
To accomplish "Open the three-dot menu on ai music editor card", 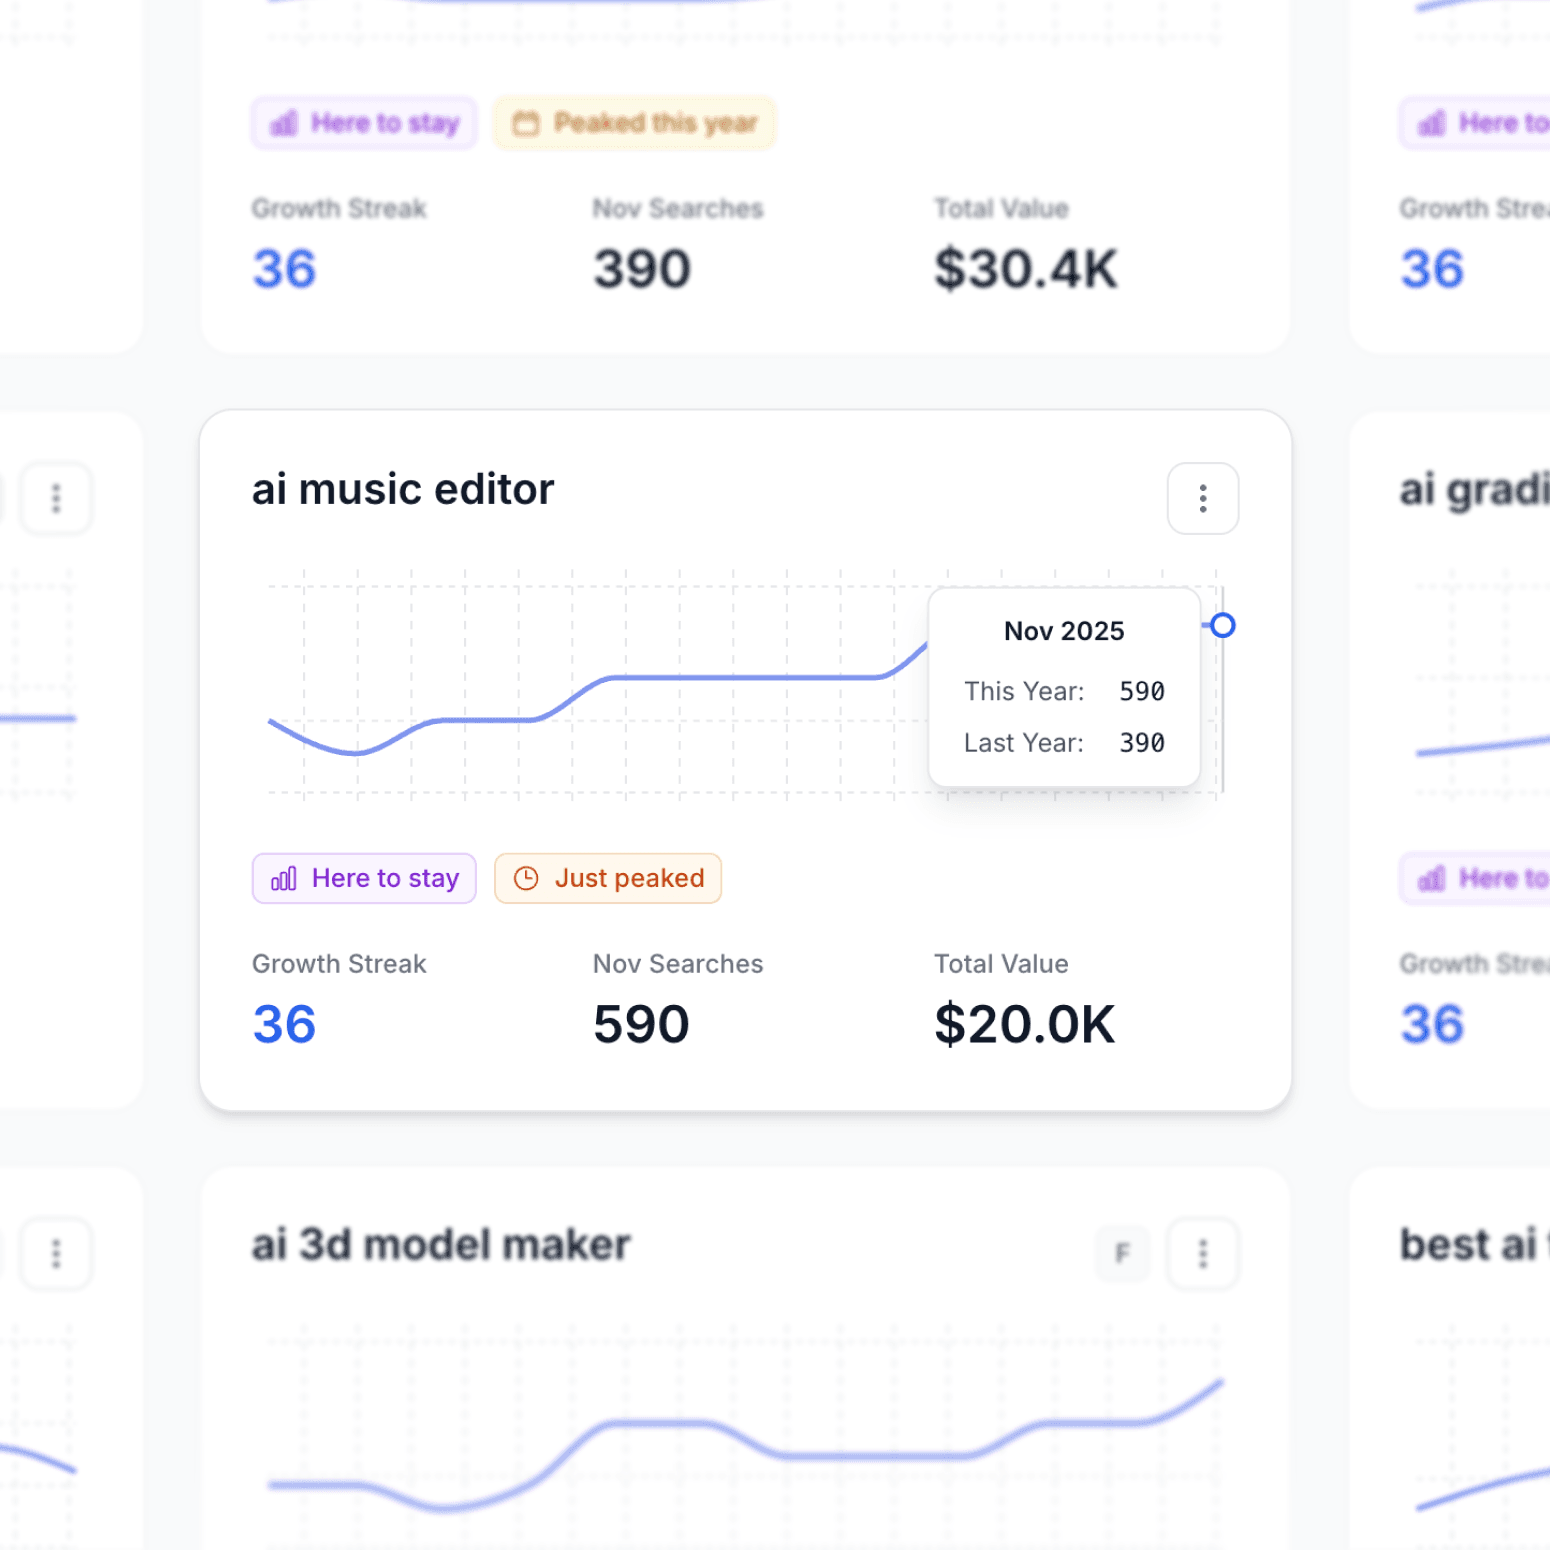I will pos(1203,499).
